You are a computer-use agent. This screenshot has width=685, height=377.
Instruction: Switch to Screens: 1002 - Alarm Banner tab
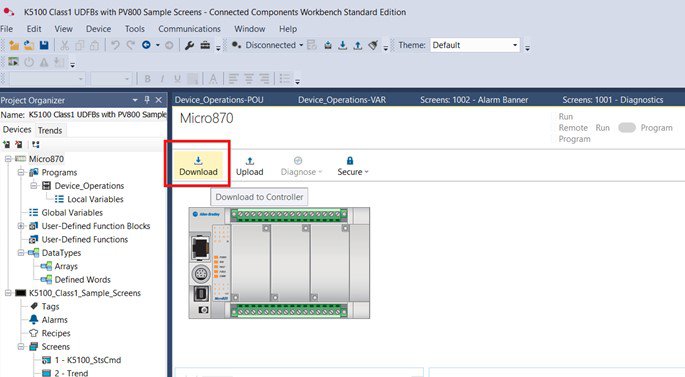474,100
